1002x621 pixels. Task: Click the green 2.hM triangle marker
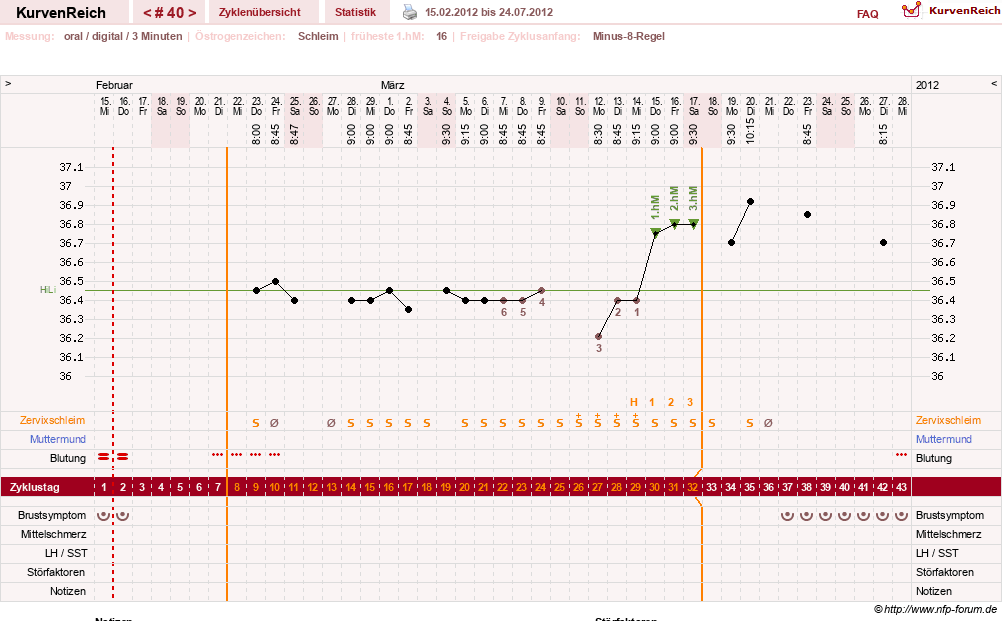(674, 223)
